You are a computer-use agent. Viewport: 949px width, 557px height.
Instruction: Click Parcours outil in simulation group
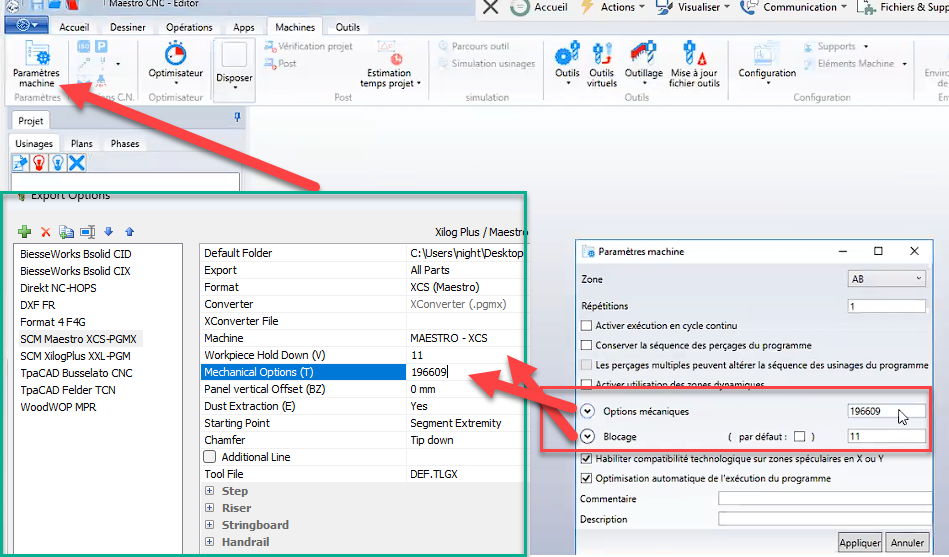coord(474,46)
